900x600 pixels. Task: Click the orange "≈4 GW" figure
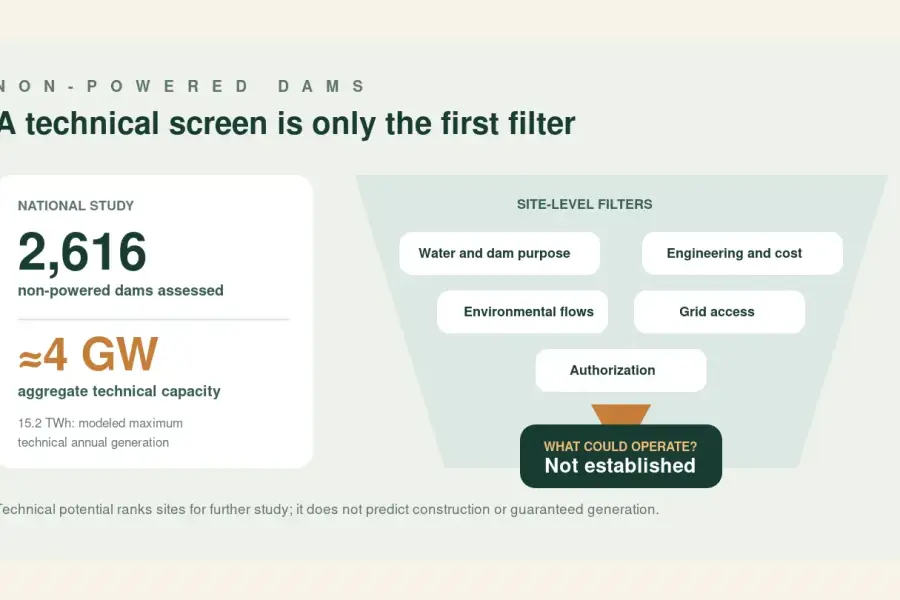(x=88, y=354)
